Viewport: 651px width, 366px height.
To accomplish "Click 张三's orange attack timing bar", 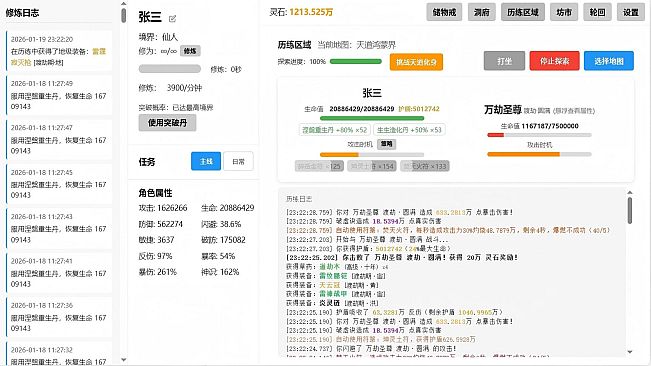I will tap(372, 154).
